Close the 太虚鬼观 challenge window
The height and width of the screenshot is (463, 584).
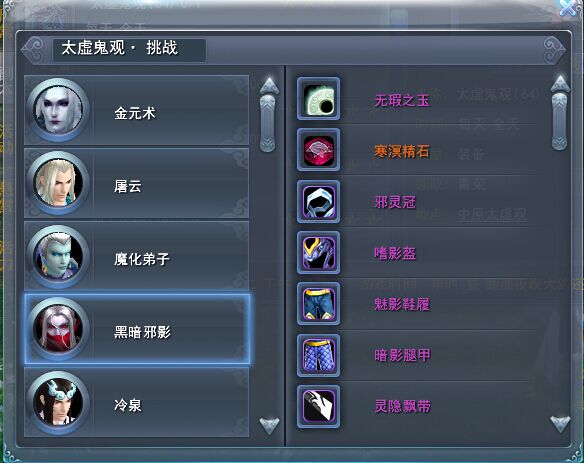tap(569, 7)
